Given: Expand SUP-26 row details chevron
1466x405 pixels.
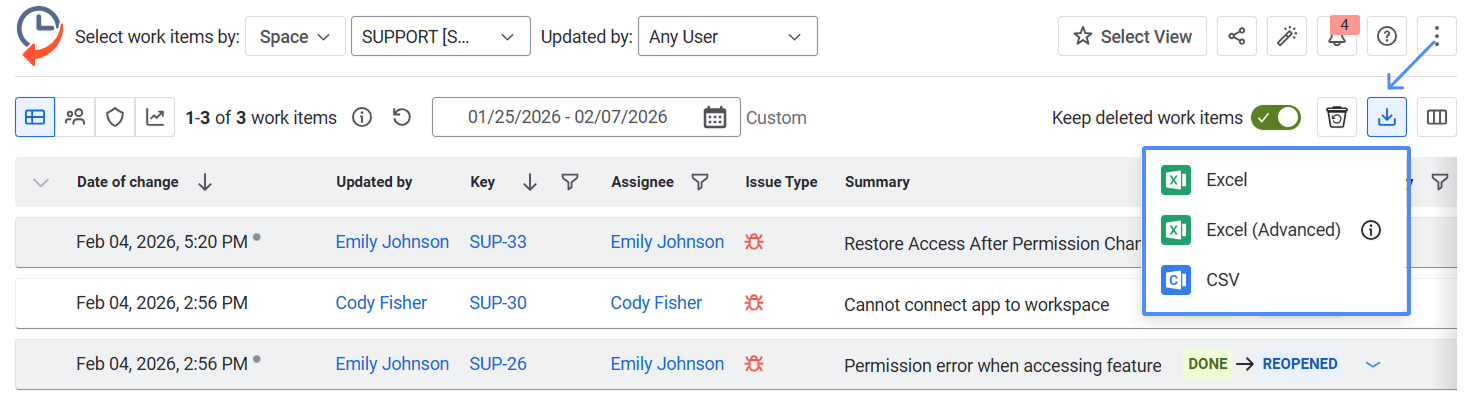Looking at the screenshot, I should click(x=1373, y=365).
